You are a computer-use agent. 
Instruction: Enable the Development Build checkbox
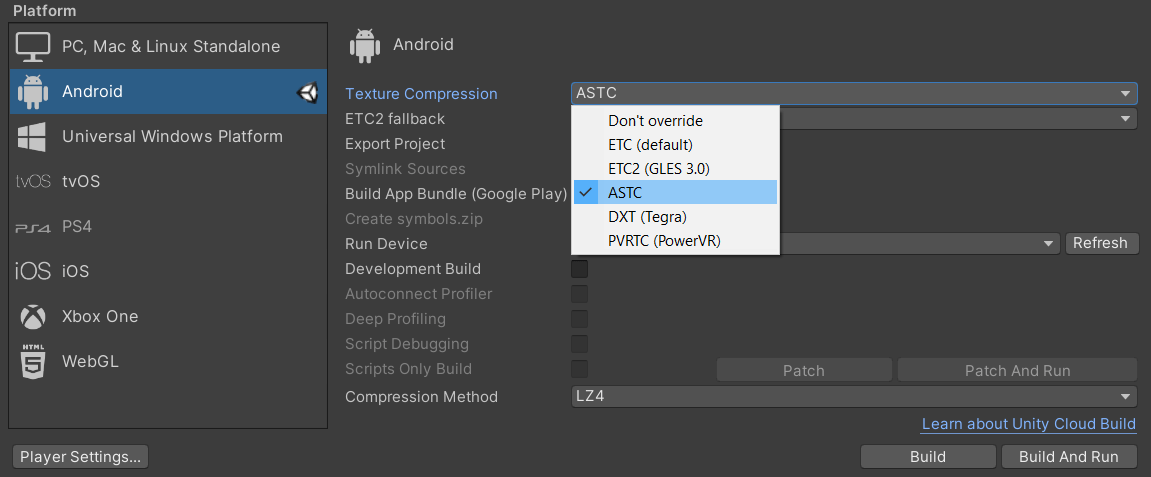[x=580, y=269]
